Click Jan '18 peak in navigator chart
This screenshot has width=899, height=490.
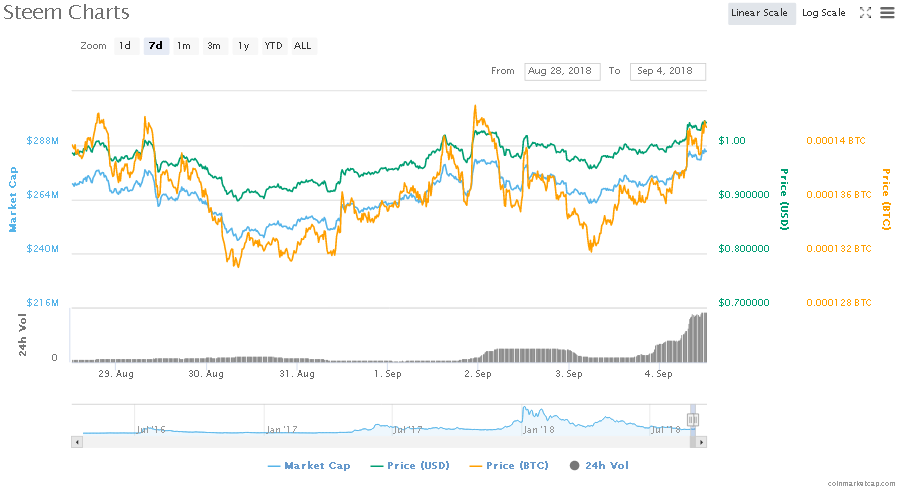tap(525, 409)
